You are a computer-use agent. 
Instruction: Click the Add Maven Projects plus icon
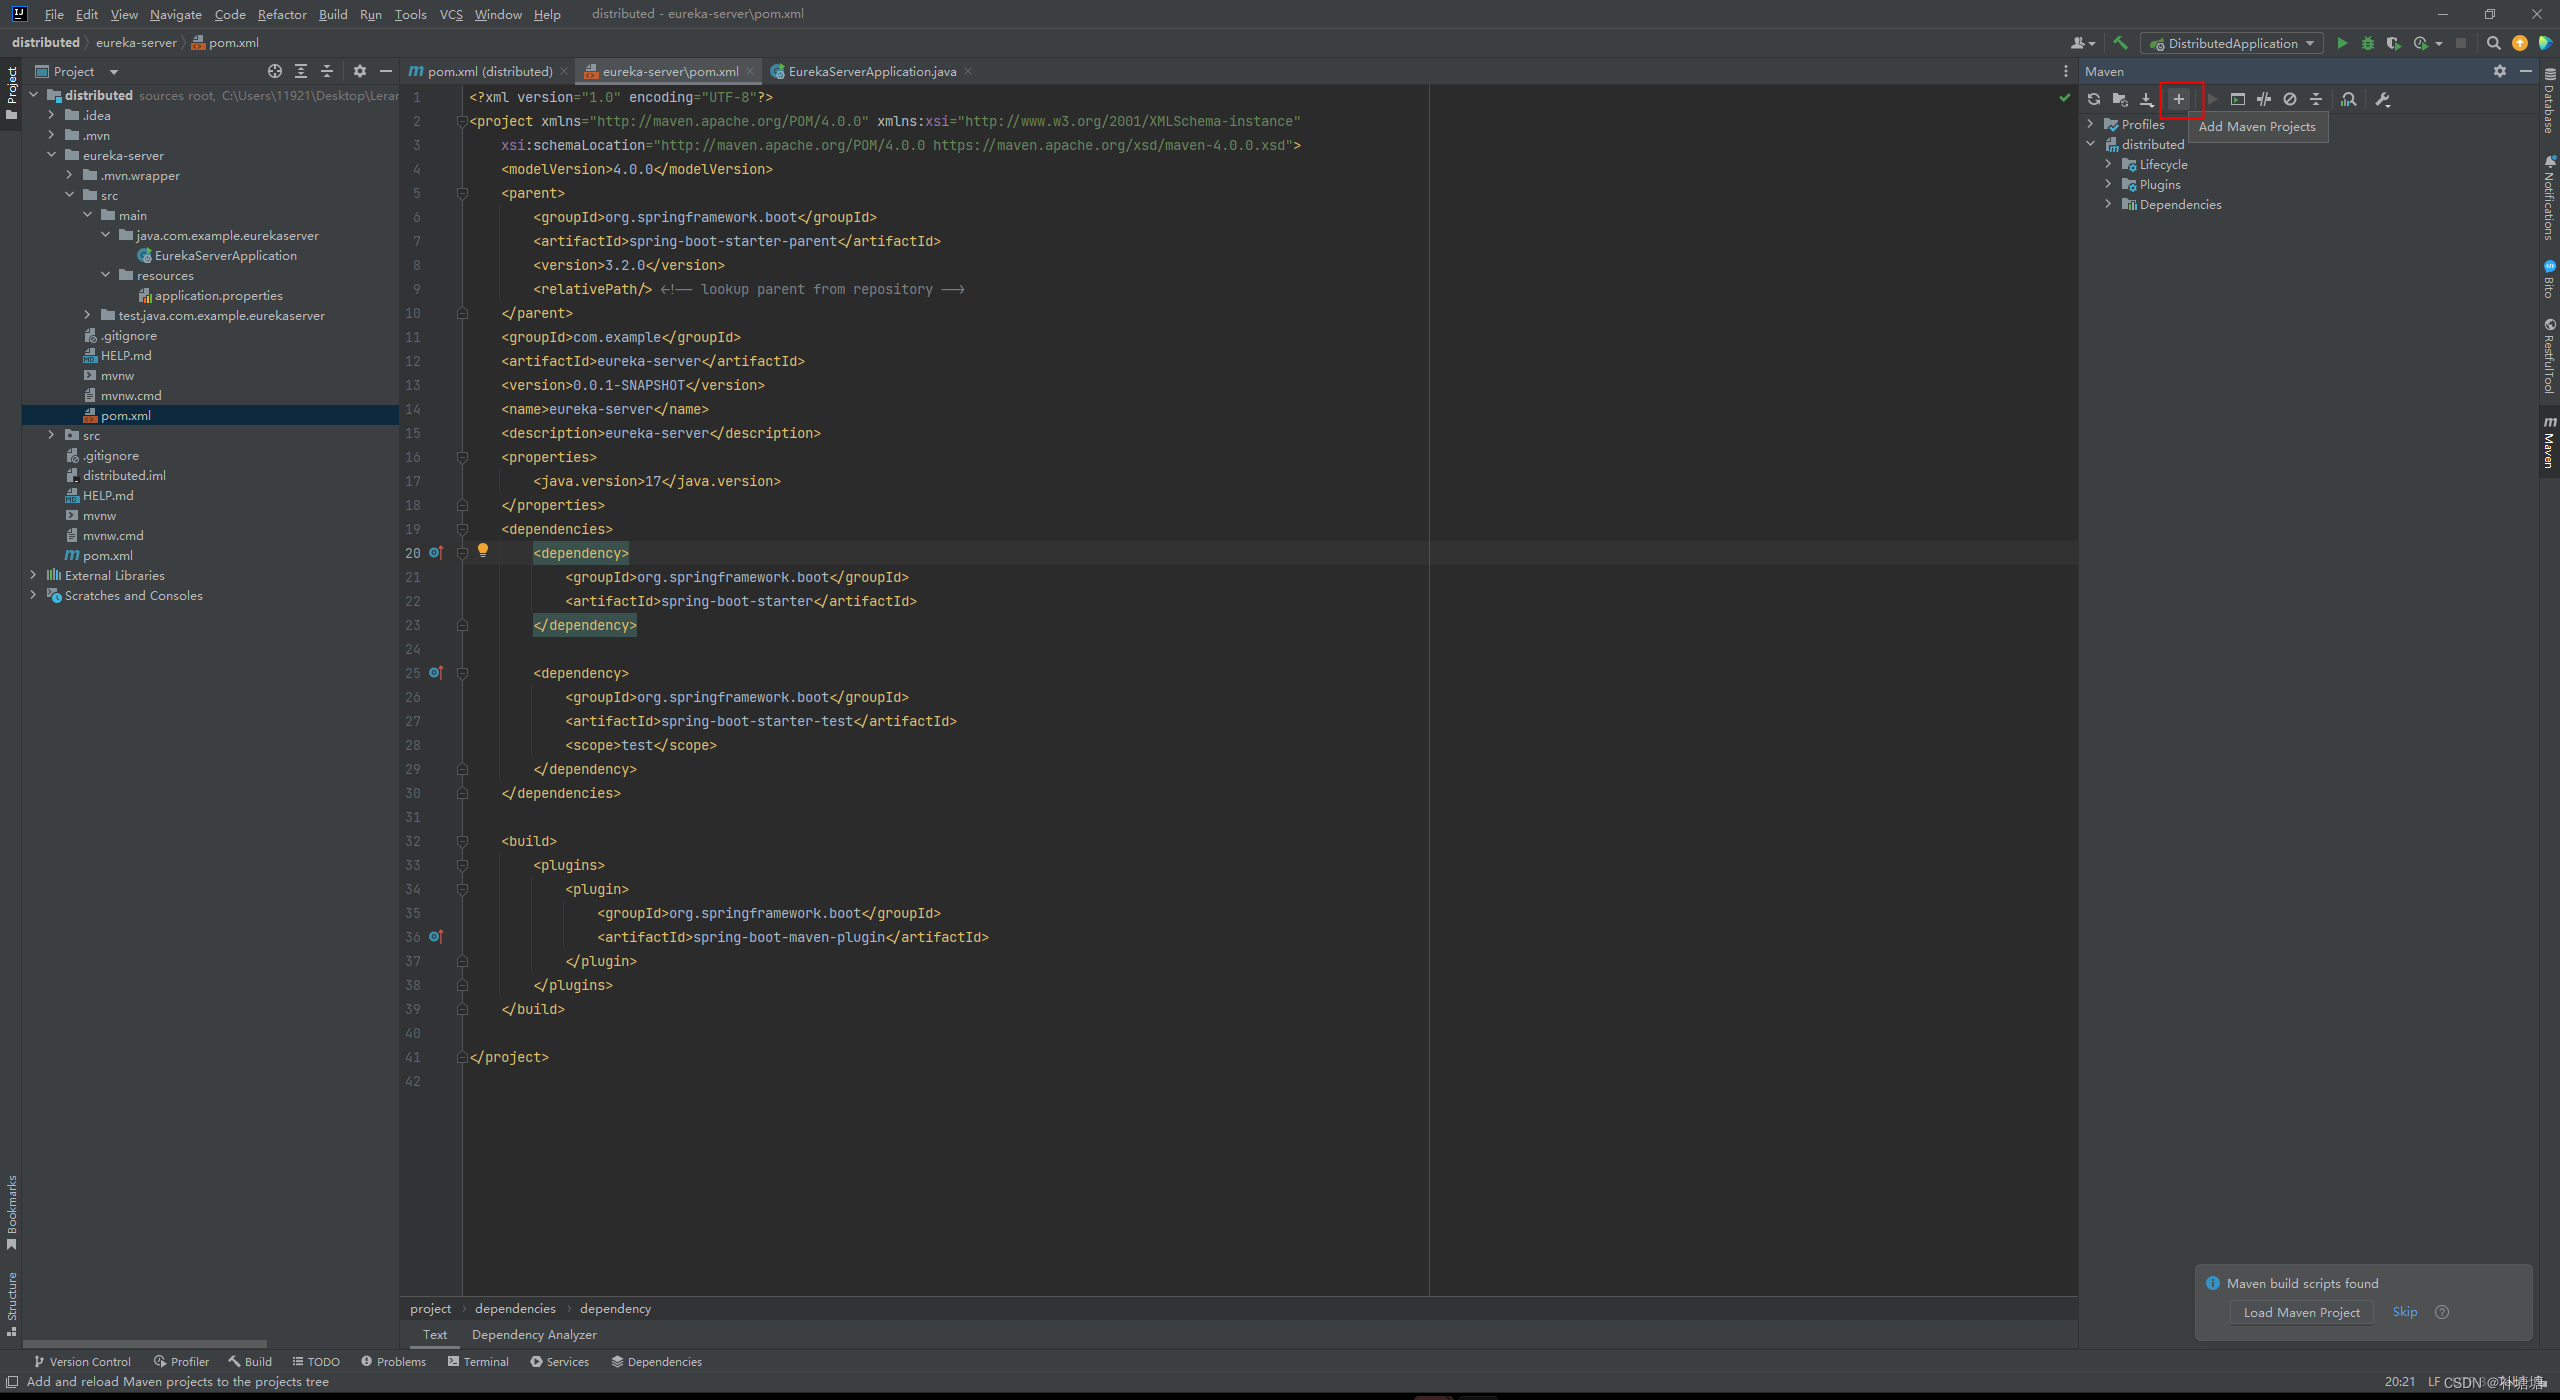click(x=2178, y=99)
